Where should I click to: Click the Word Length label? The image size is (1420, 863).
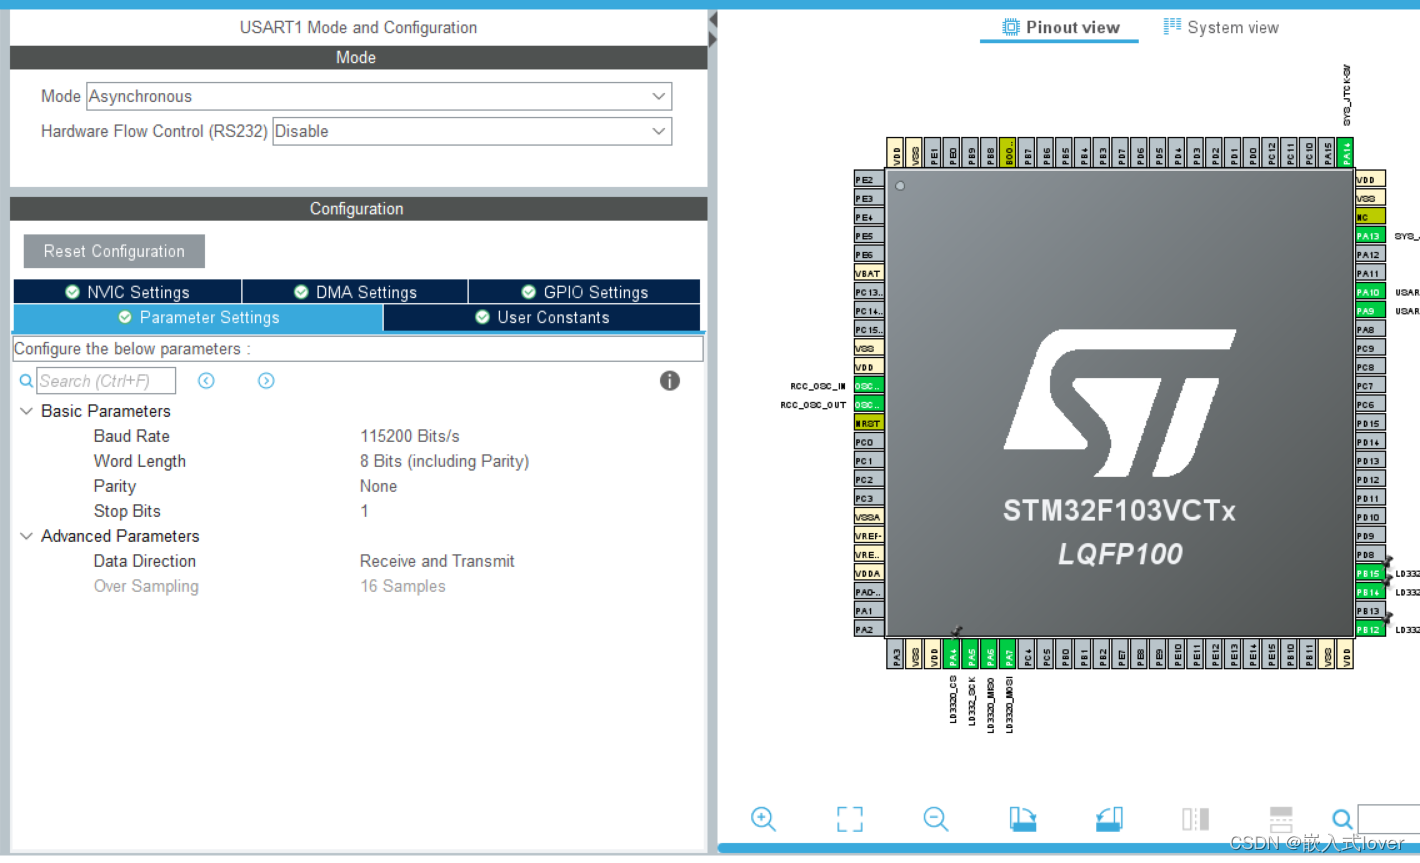[x=139, y=461]
